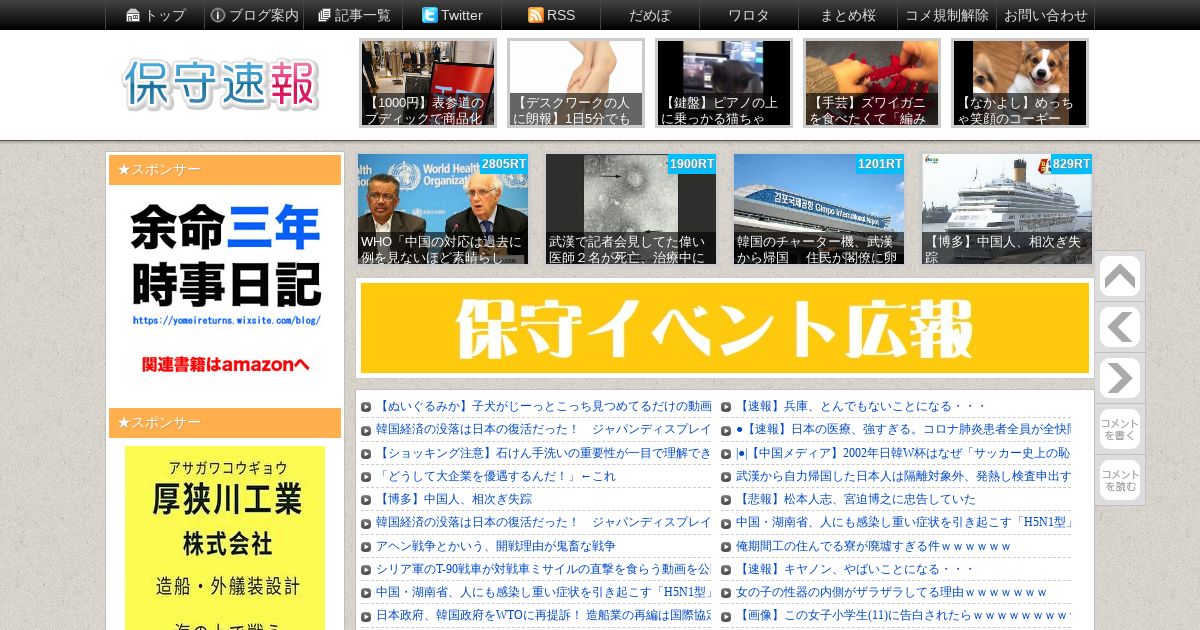Click the Twitter bird icon
The height and width of the screenshot is (630, 1200).
[429, 15]
